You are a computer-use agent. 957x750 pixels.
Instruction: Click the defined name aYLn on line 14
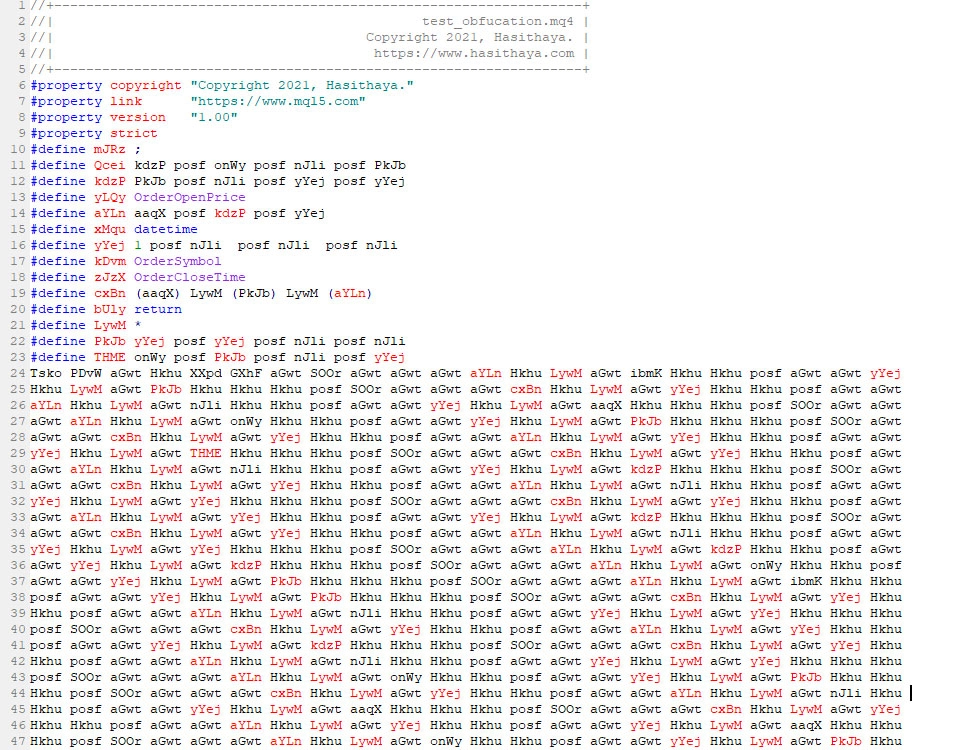[x=110, y=213]
